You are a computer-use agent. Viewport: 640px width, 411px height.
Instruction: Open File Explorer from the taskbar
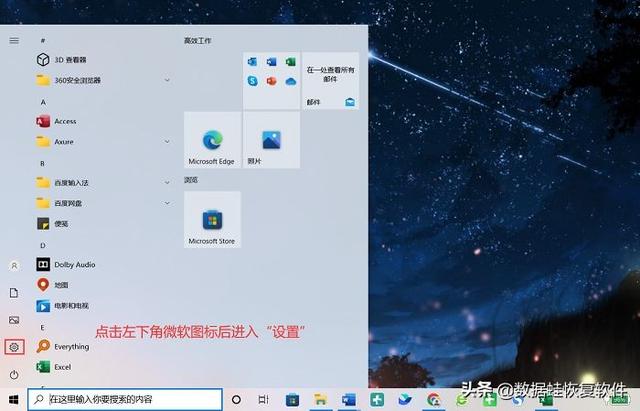point(320,400)
